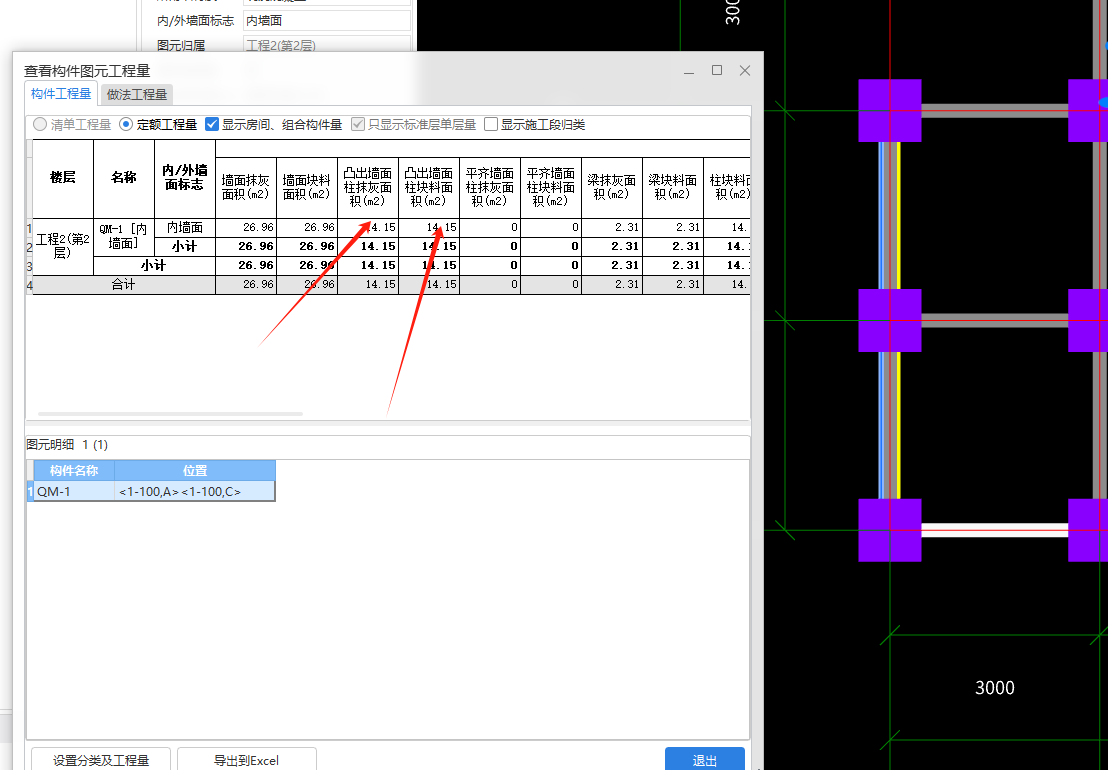This screenshot has height=770, width=1108.
Task: Click the 位置 header in 图元明细
Action: [x=195, y=470]
